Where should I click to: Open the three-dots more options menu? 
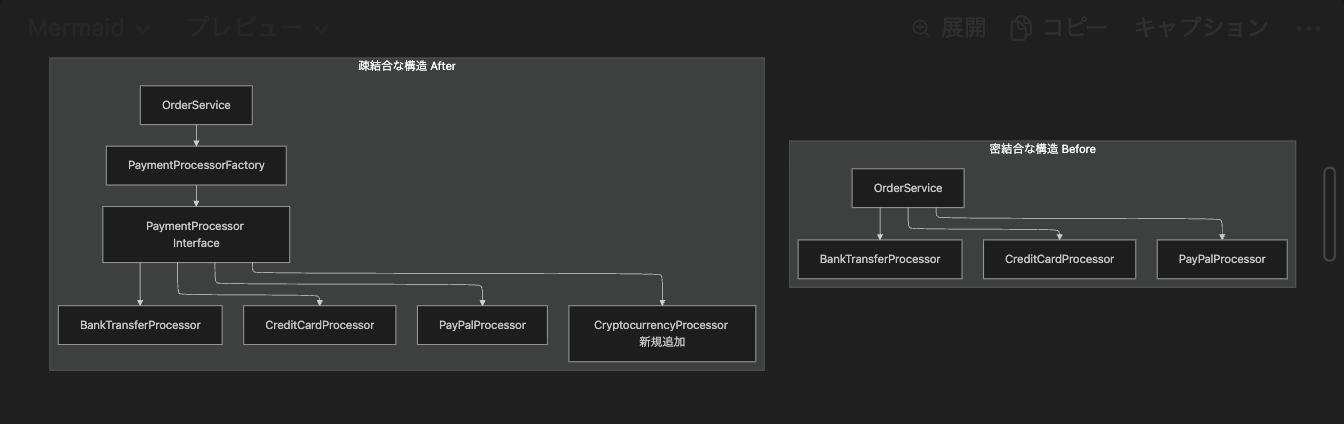(1308, 28)
